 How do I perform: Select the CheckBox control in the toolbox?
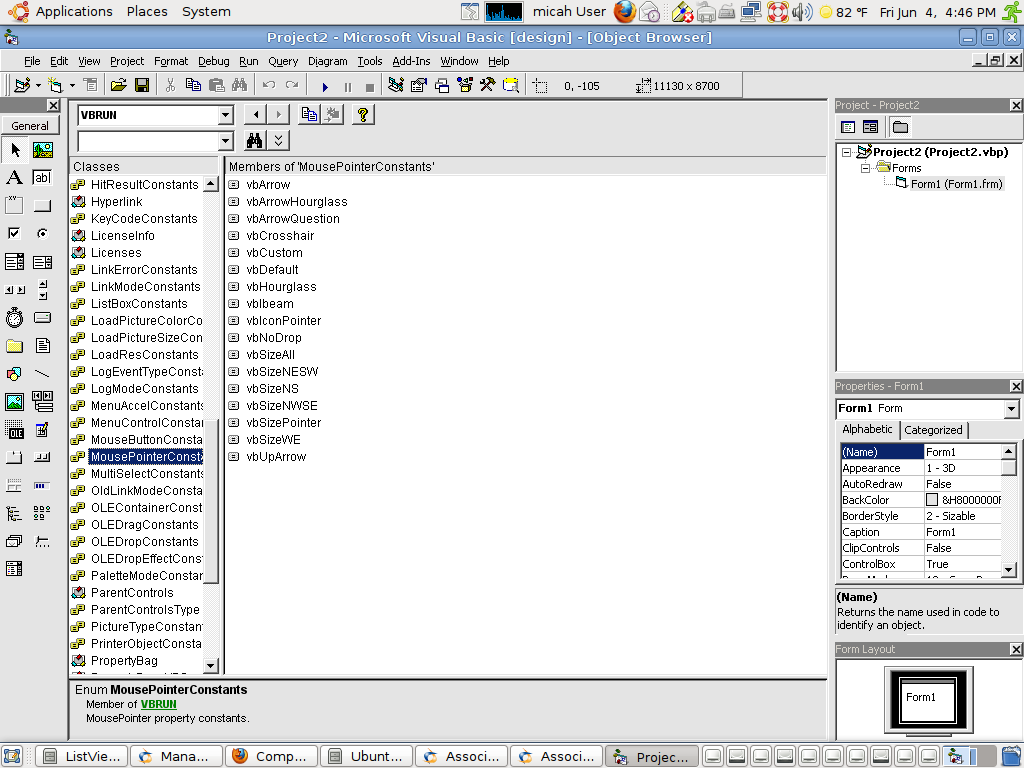(15, 232)
